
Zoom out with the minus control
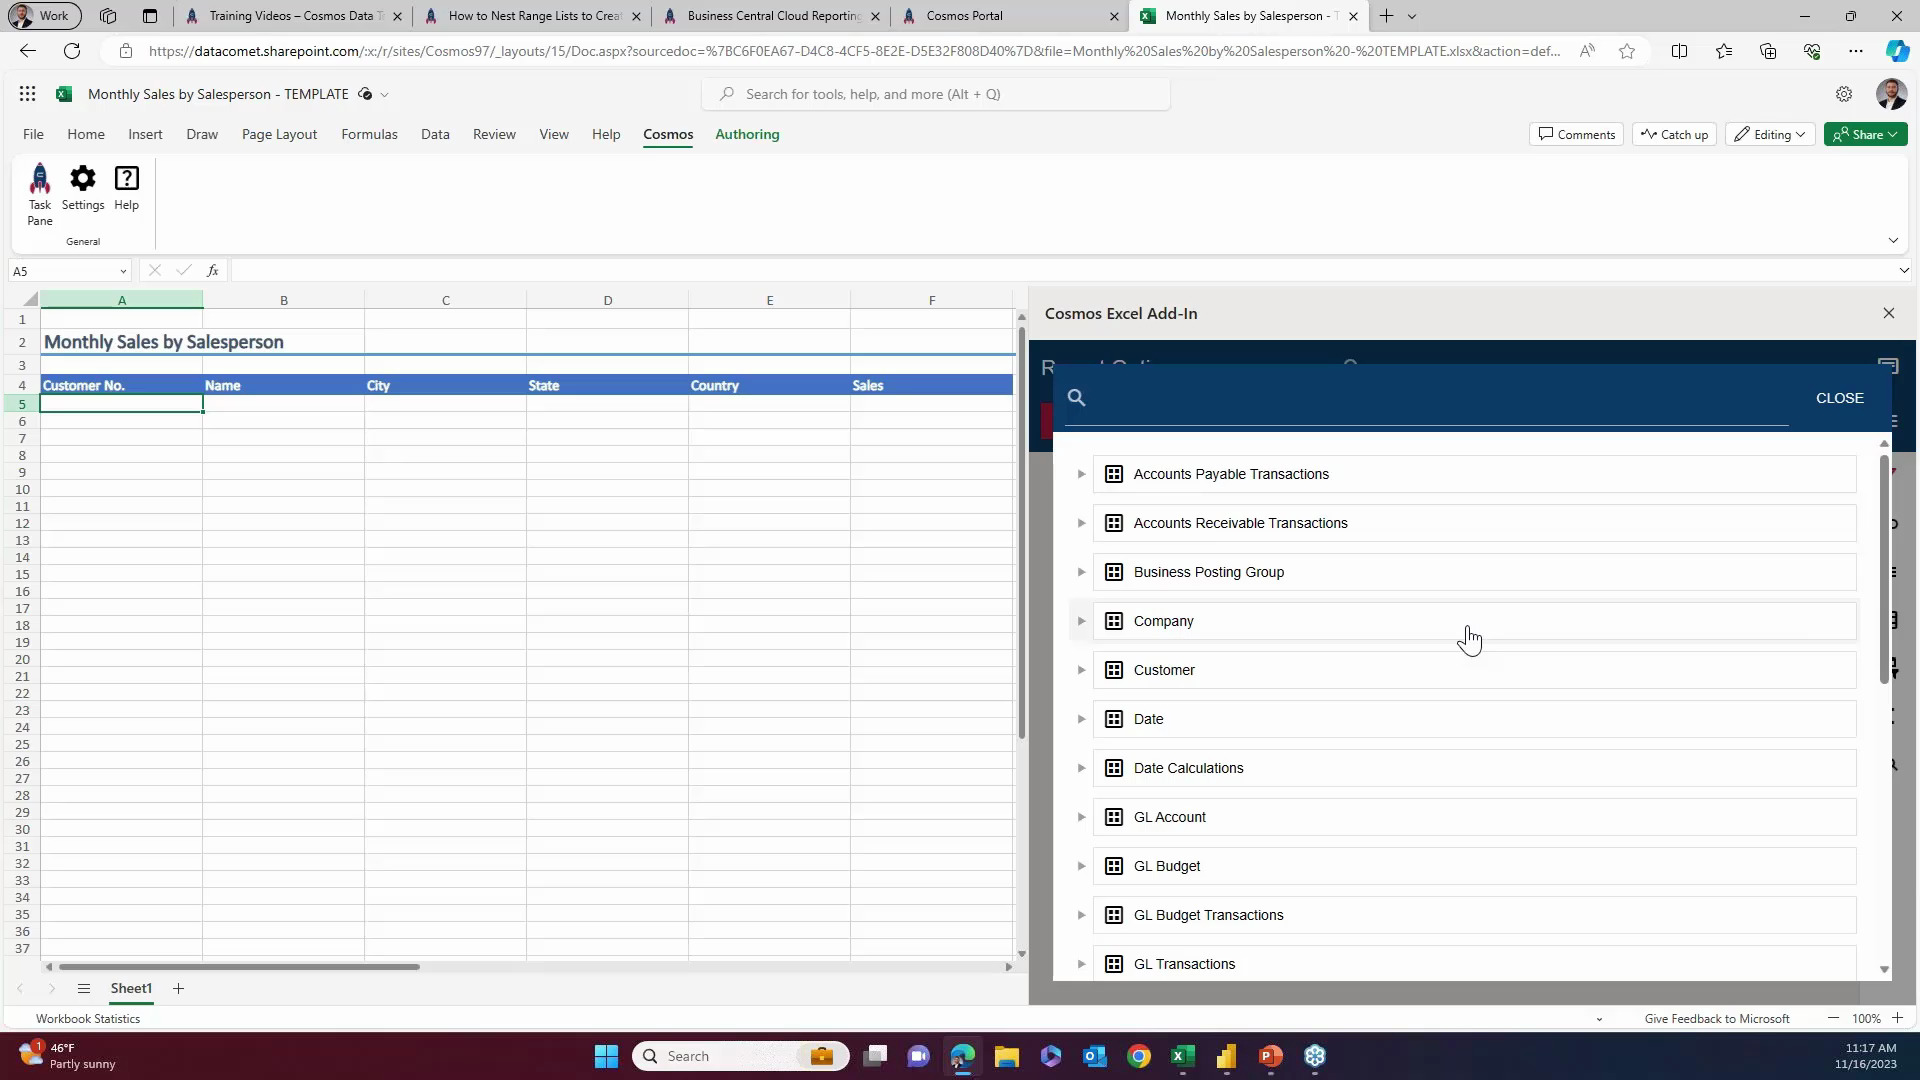1835,1018
